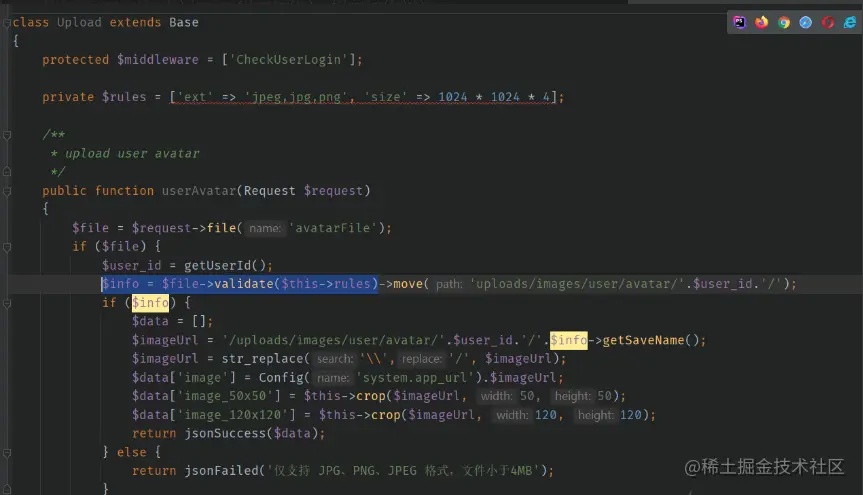Screen dimensions: 863x495
Task: Click the 'uploads/images/user/avatar/' path string in move
Action: (577, 284)
